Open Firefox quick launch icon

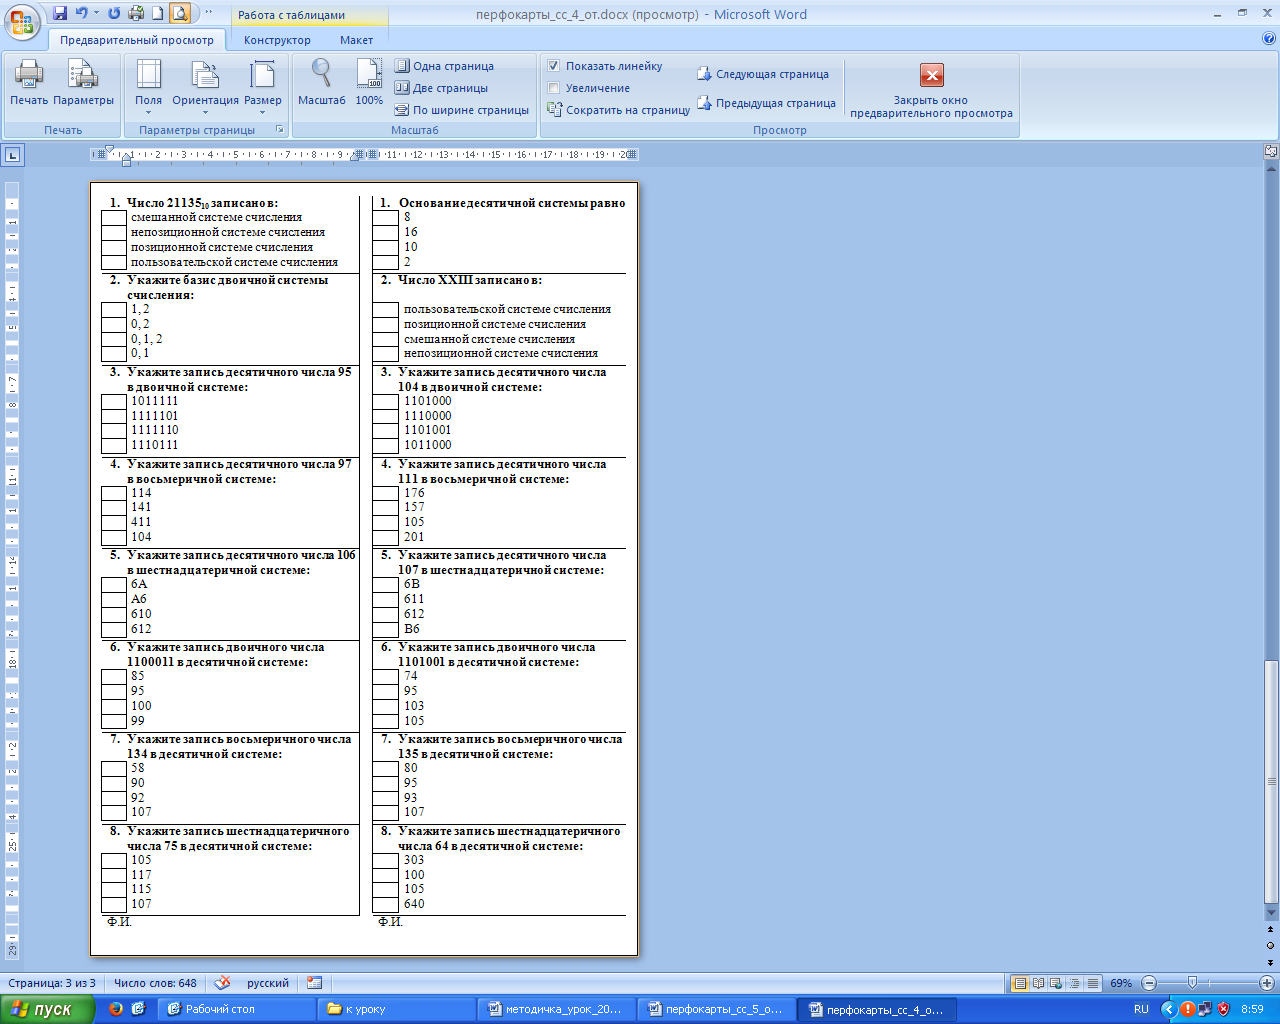click(115, 1009)
